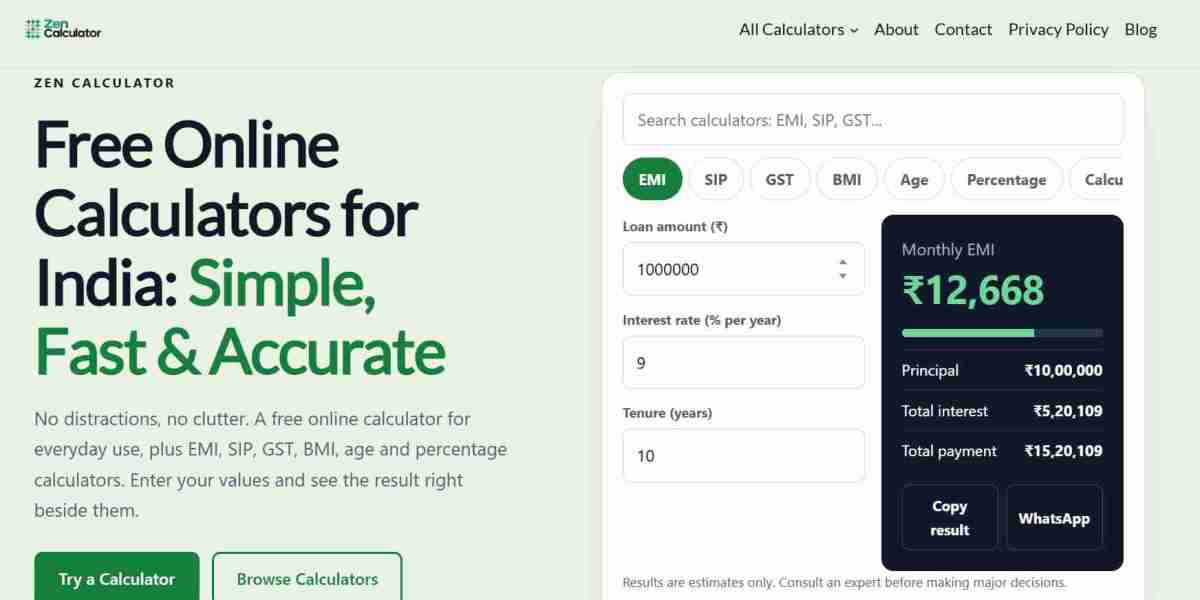Image resolution: width=1200 pixels, height=600 pixels.
Task: Choose the Percentage calculator tab
Action: tap(1006, 179)
